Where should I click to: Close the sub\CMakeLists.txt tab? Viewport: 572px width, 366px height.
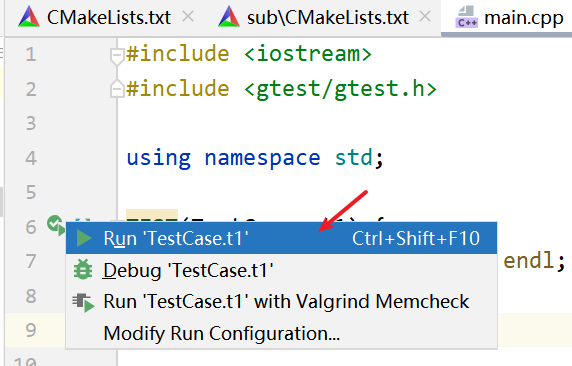tap(425, 16)
